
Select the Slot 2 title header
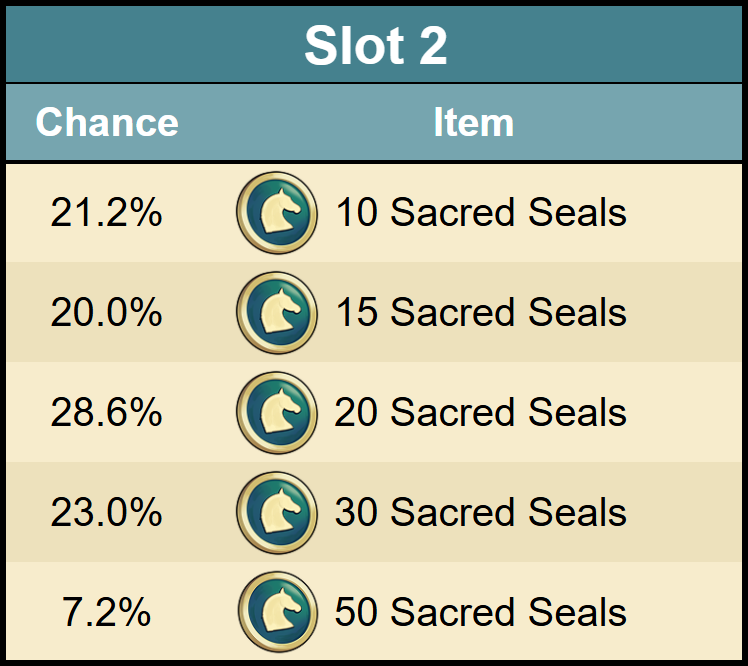tap(375, 45)
